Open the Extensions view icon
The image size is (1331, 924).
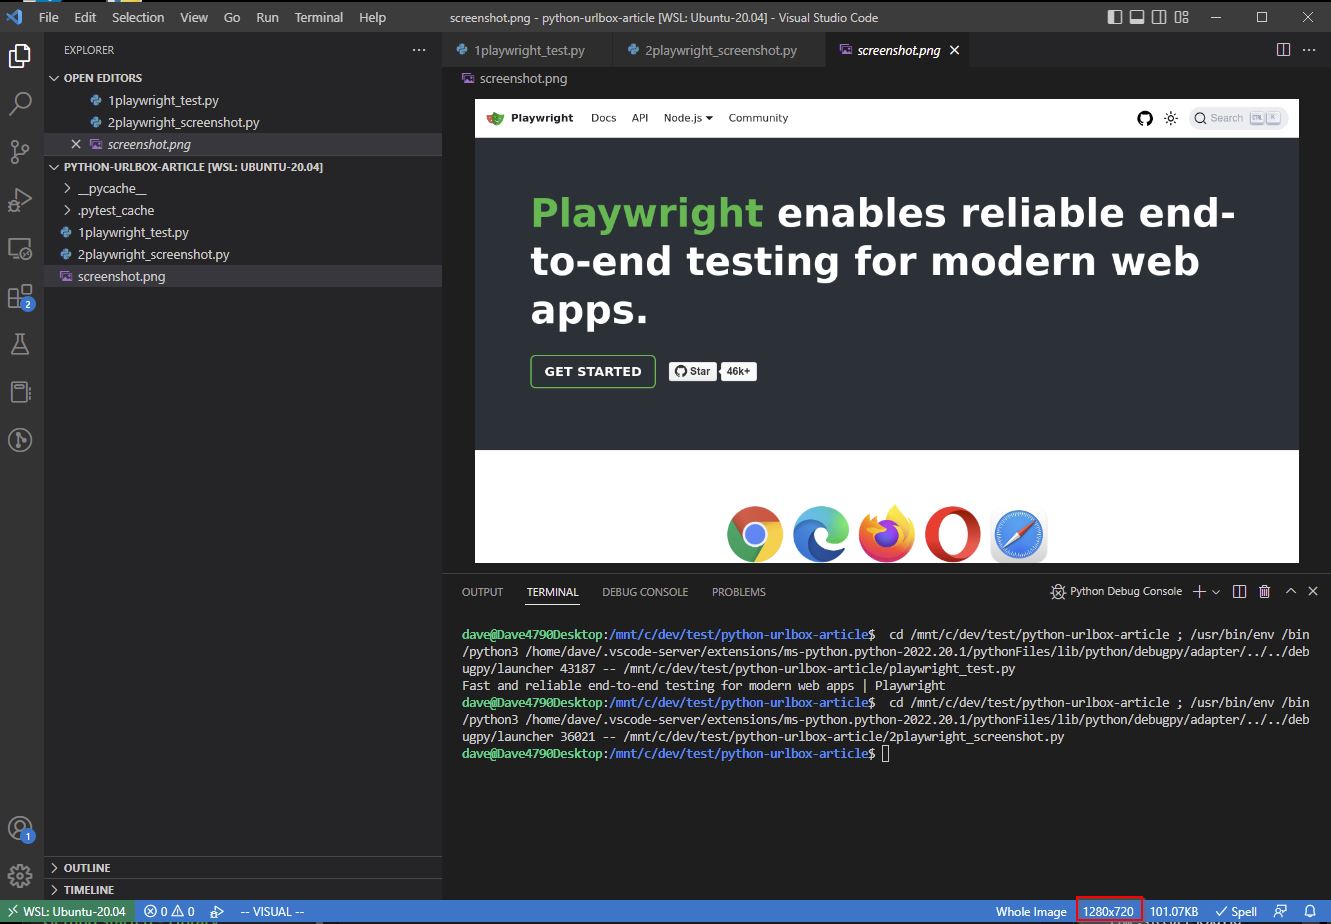(x=20, y=297)
